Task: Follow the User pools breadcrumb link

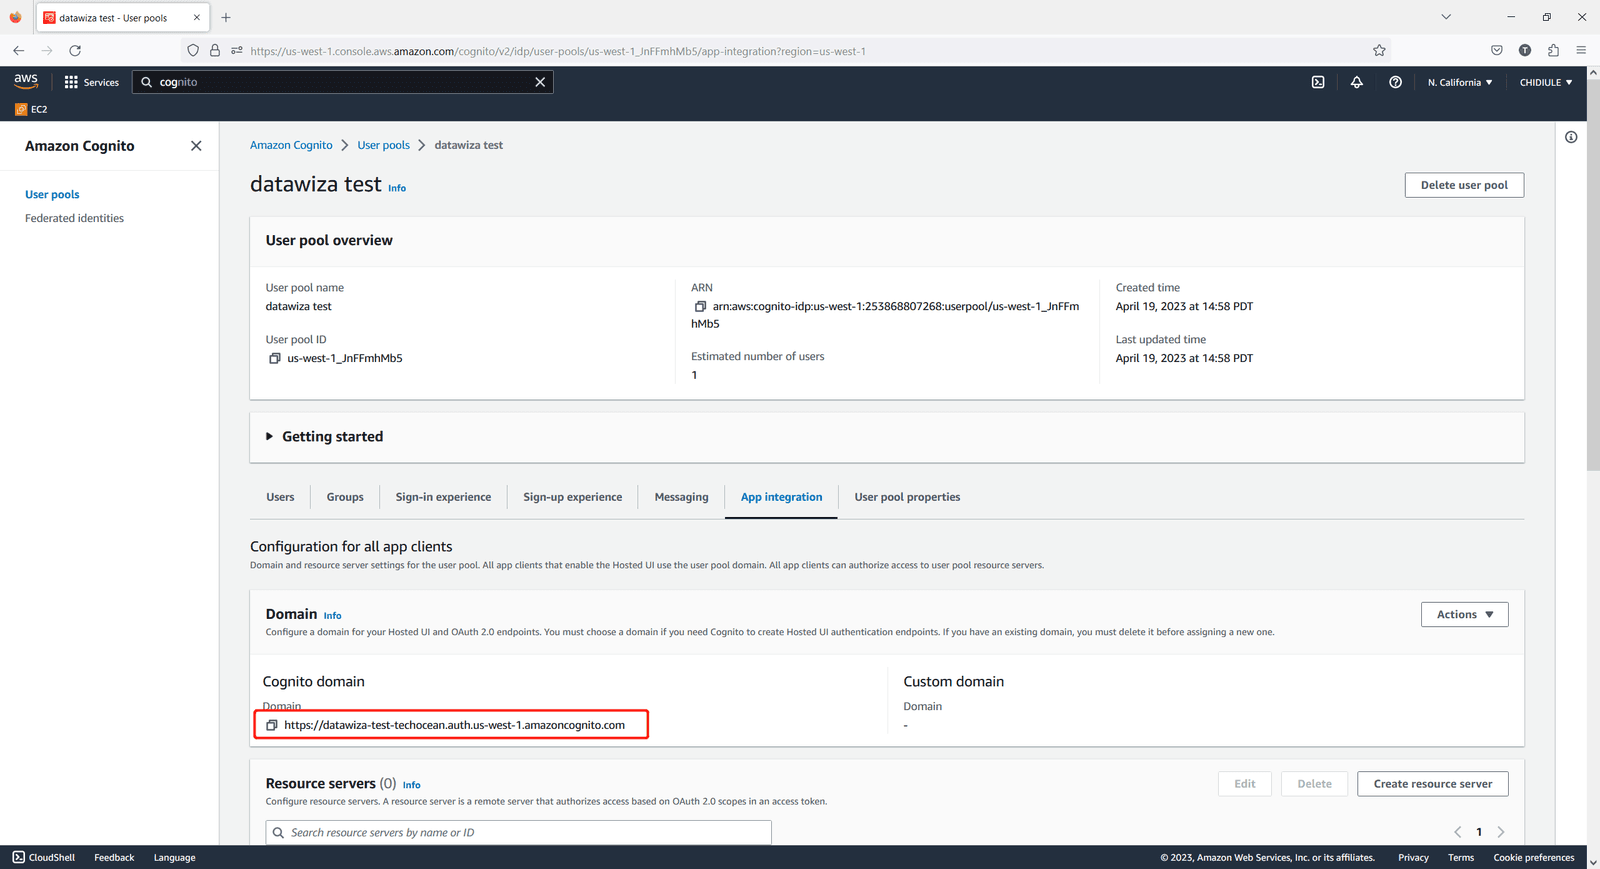Action: 384,145
